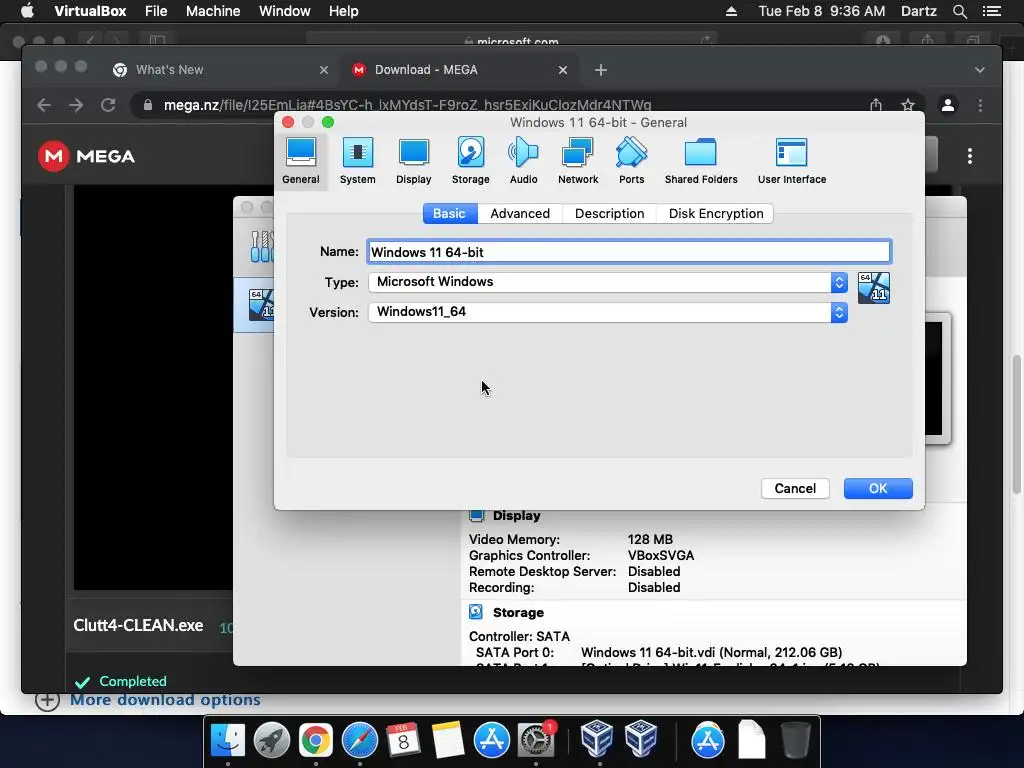Screen dimensions: 1024x768
Task: Open System Preferences from the dock
Action: pos(536,741)
